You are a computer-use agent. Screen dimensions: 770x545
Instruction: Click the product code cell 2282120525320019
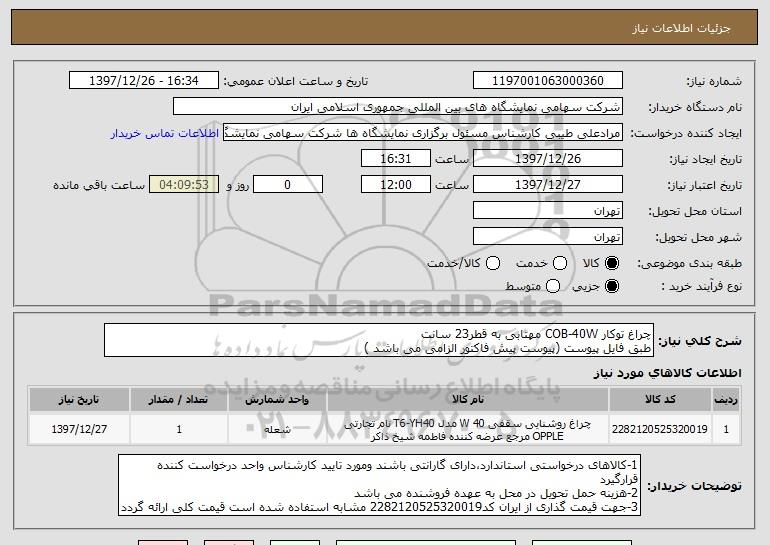tap(660, 429)
